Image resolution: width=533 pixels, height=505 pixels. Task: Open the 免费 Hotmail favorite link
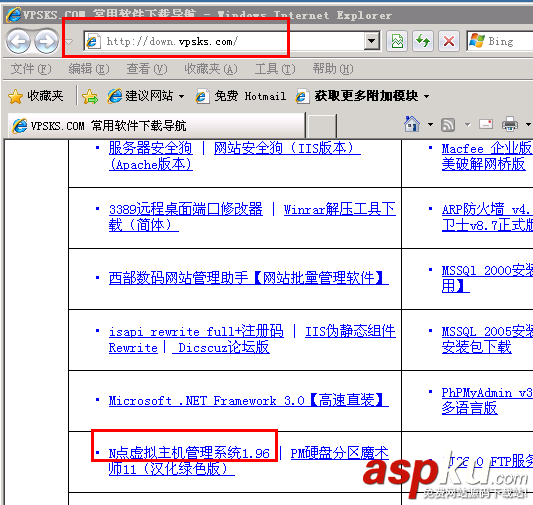coord(241,96)
